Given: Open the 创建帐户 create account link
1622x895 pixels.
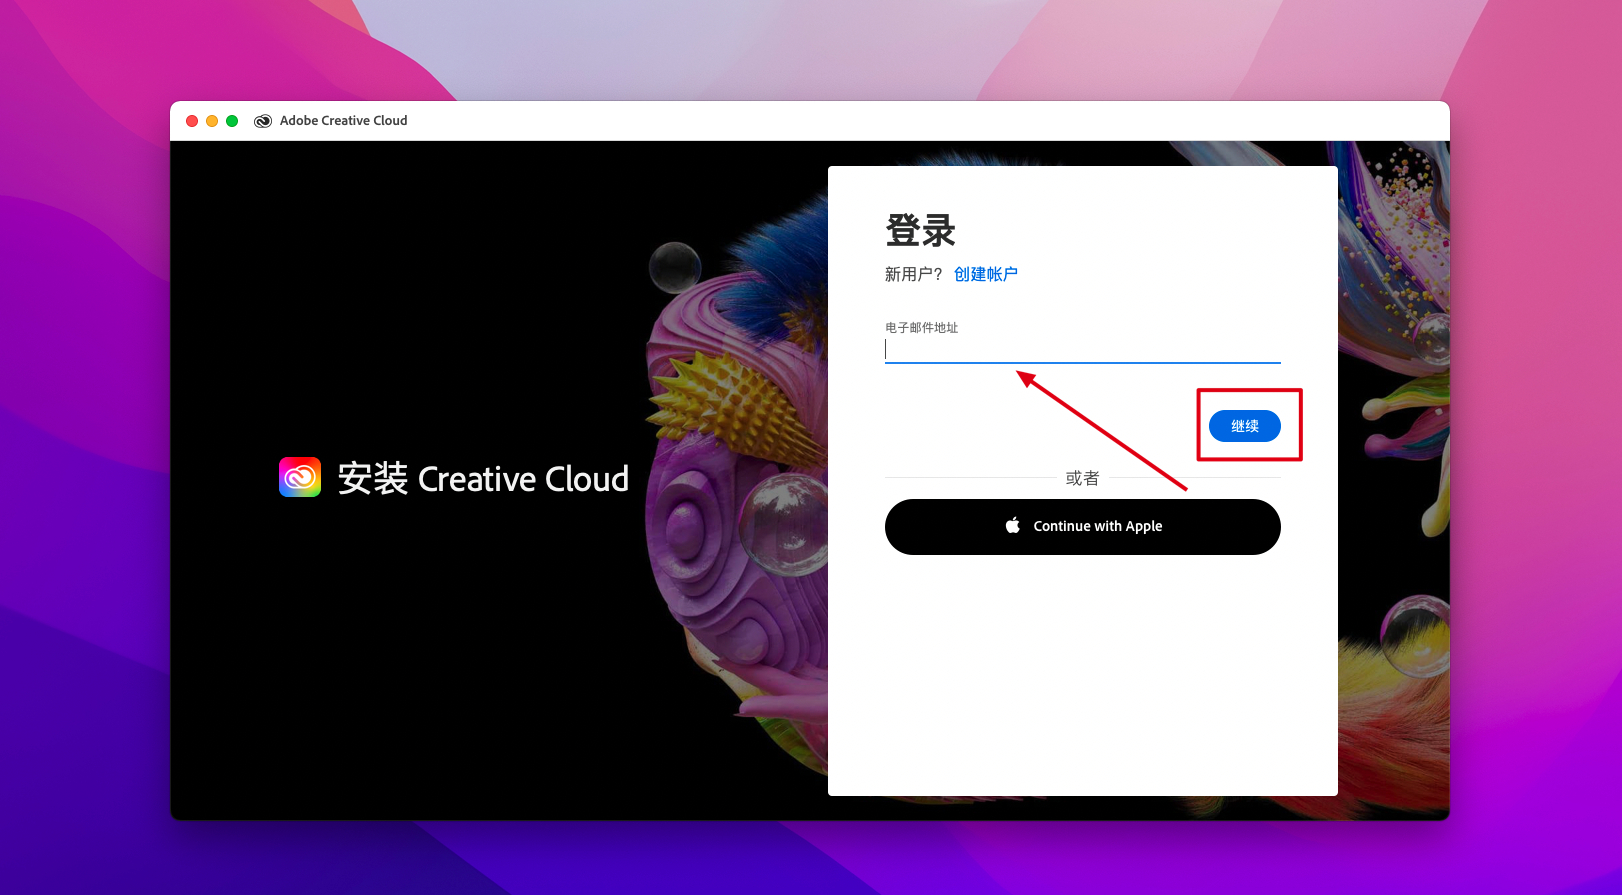Looking at the screenshot, I should [x=986, y=274].
